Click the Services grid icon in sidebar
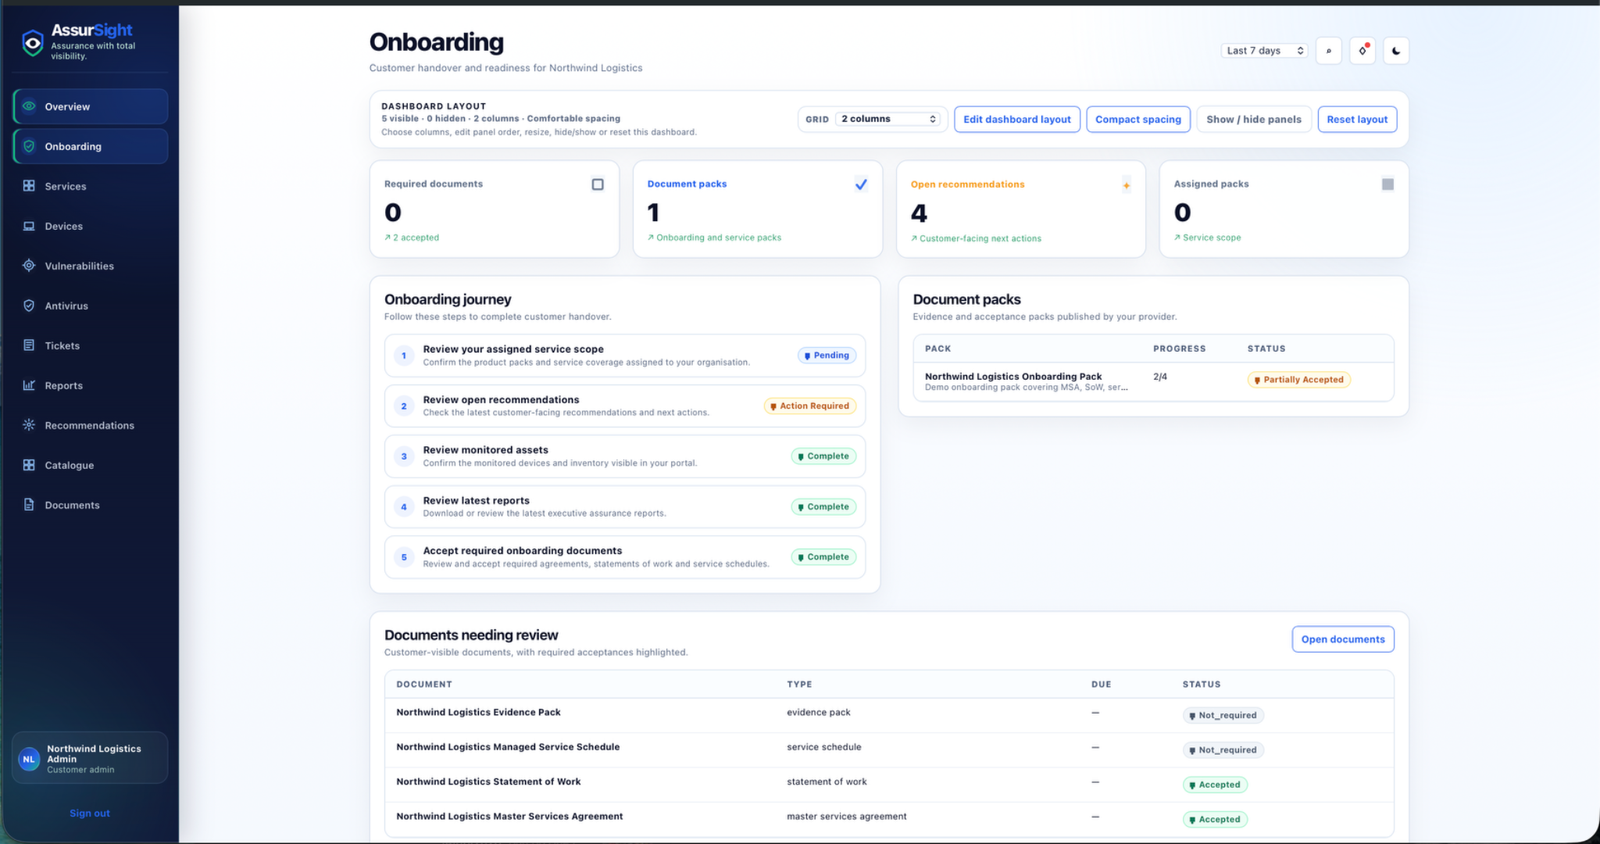 29,186
